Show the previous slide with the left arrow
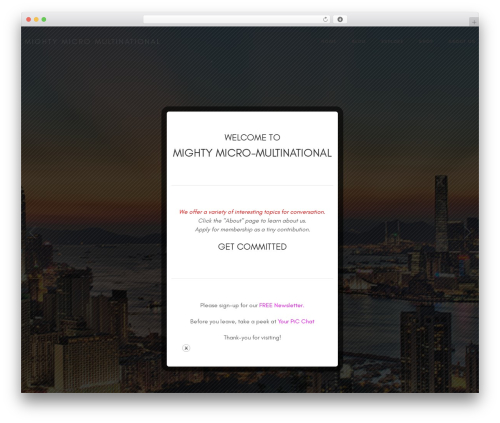Image resolution: width=500 pixels, height=423 pixels. pyautogui.click(x=32, y=232)
